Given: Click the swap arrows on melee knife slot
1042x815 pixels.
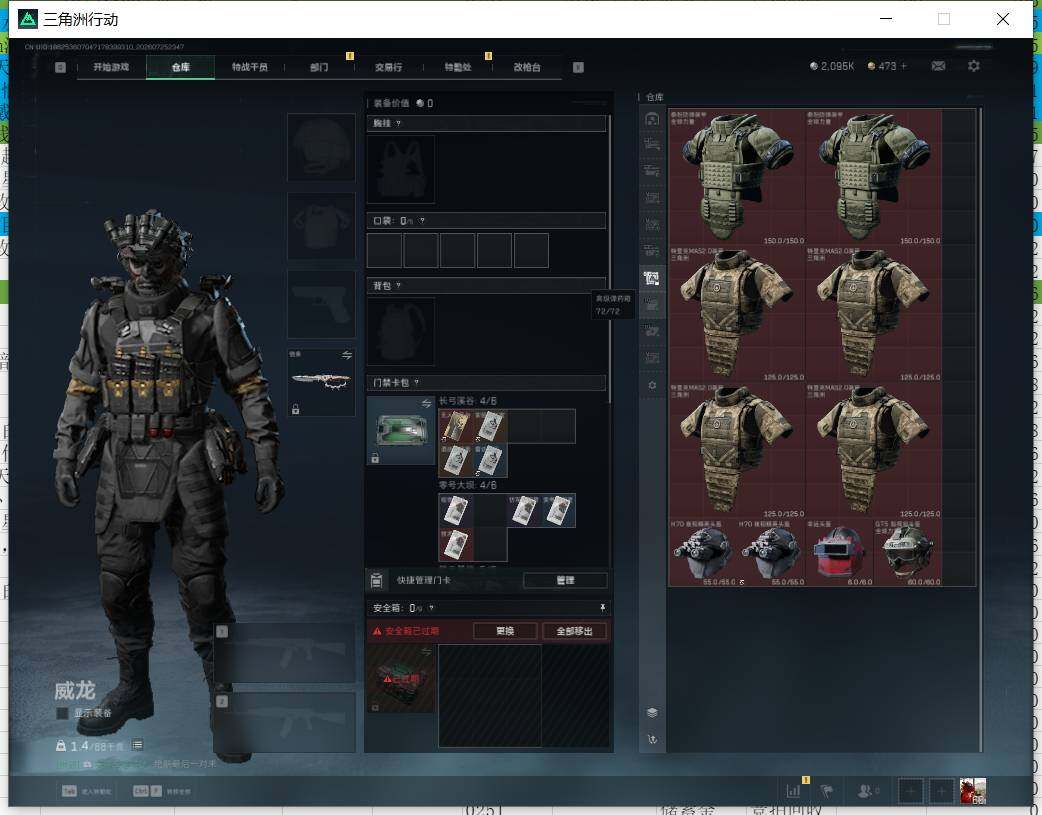Looking at the screenshot, I should [x=346, y=355].
